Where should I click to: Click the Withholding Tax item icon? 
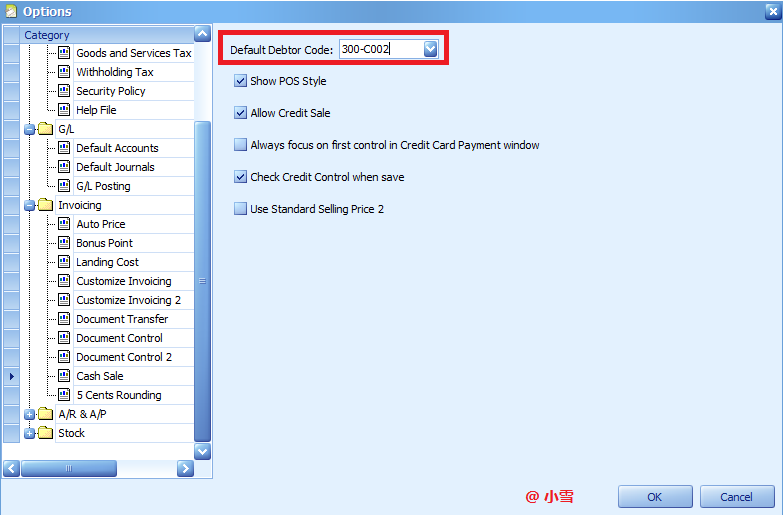pyautogui.click(x=64, y=71)
